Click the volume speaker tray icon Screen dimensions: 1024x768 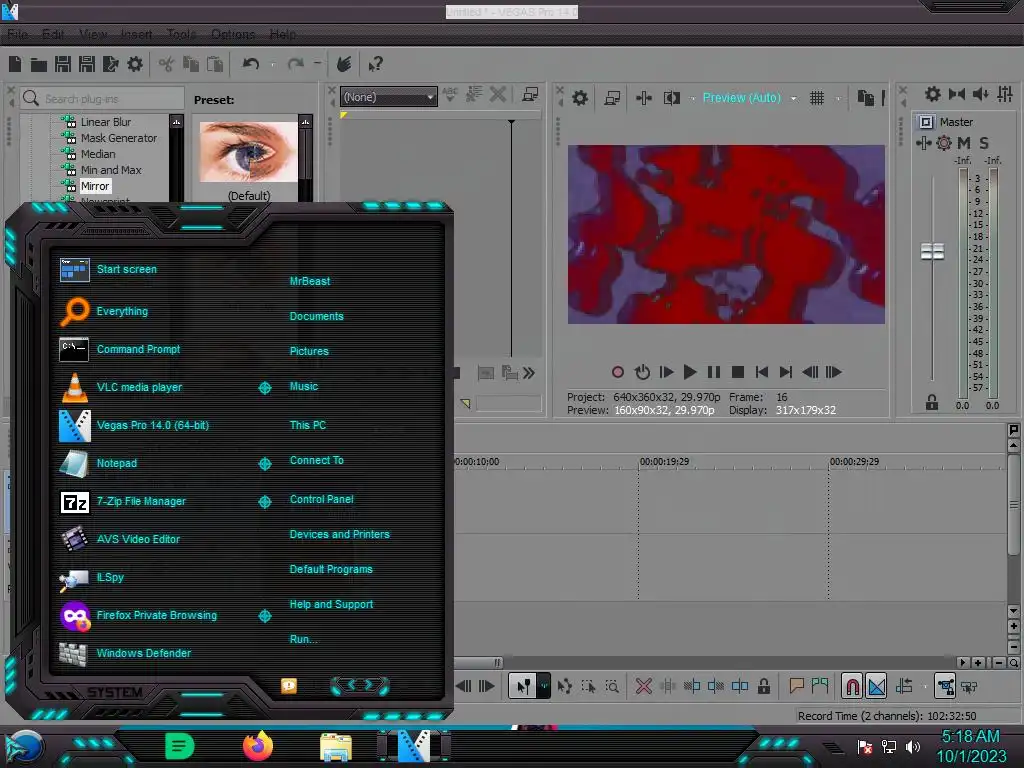coord(913,746)
